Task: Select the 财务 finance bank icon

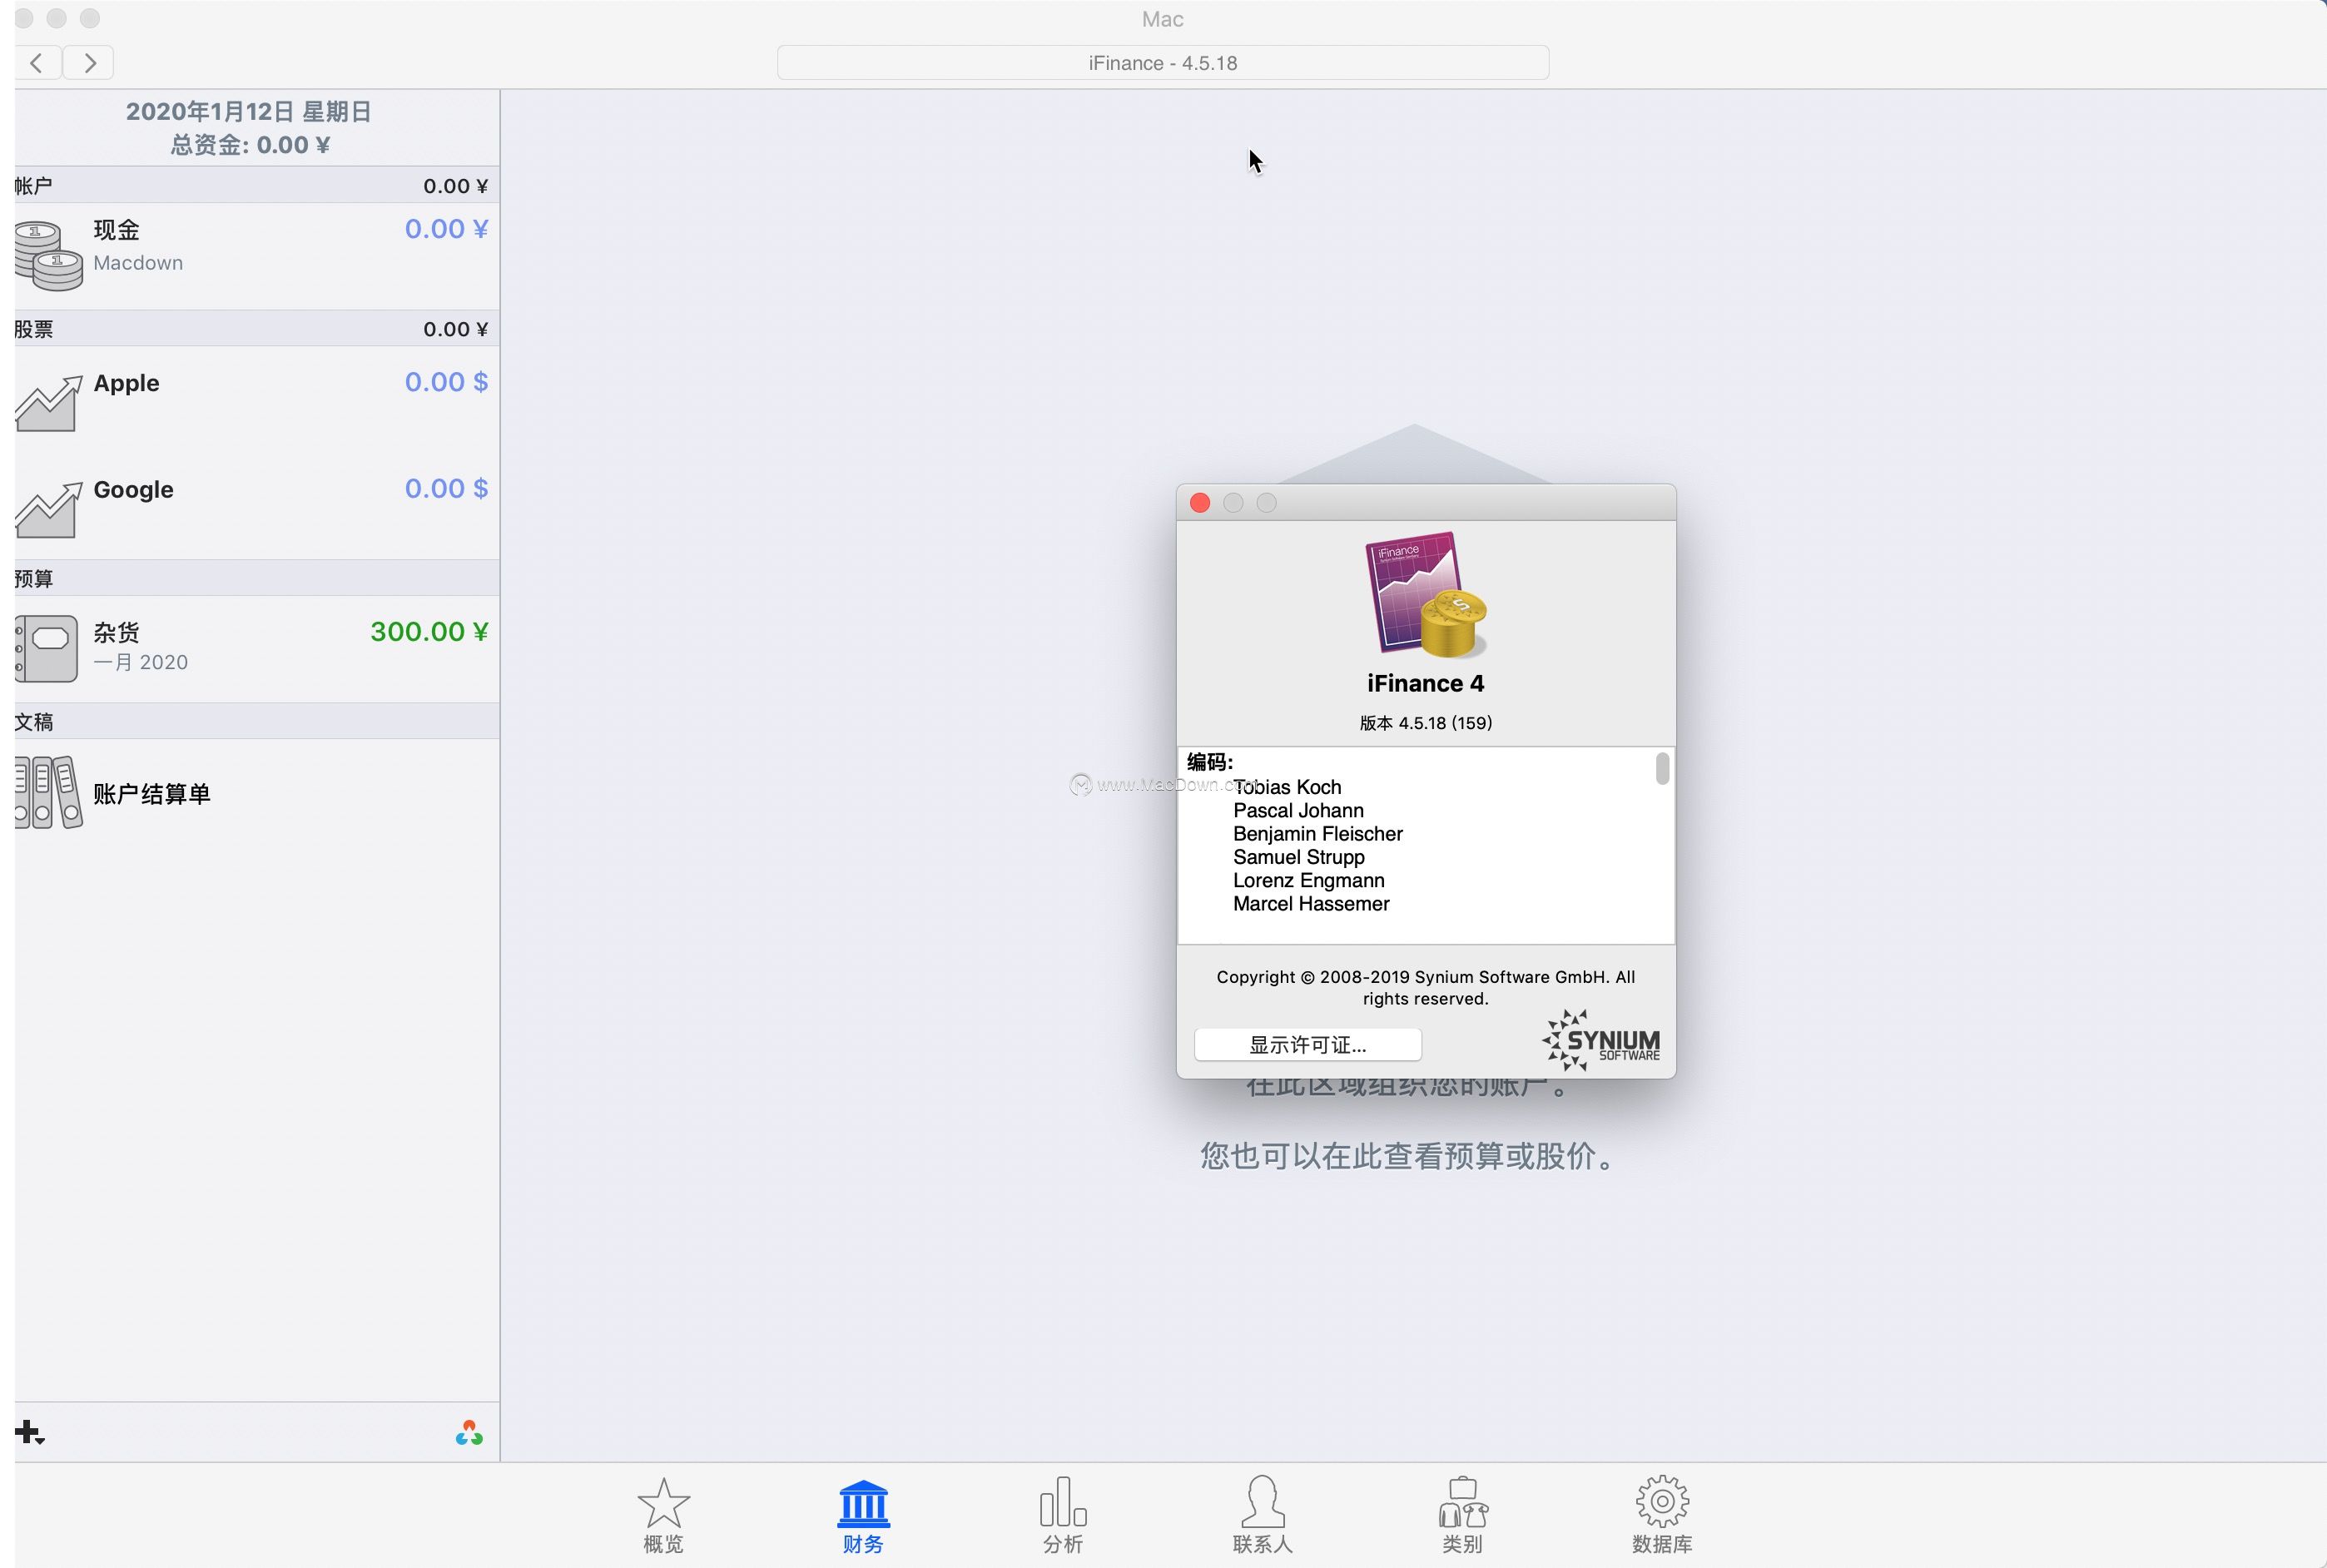Action: [x=863, y=1503]
